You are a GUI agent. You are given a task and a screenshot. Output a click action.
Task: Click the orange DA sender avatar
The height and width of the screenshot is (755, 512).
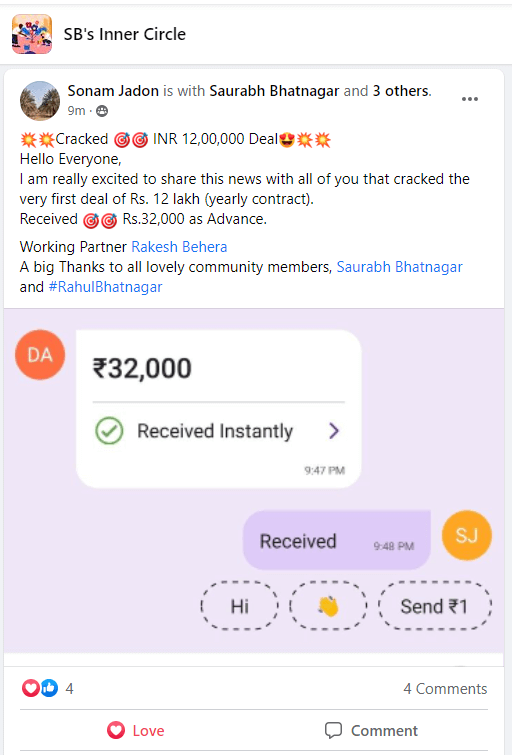click(40, 354)
